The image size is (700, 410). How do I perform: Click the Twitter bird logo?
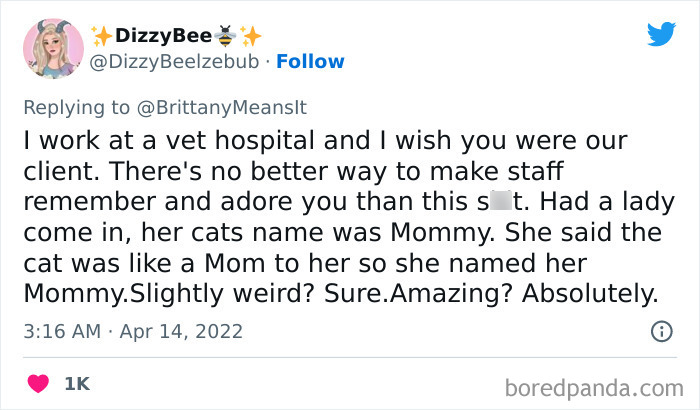[x=661, y=34]
